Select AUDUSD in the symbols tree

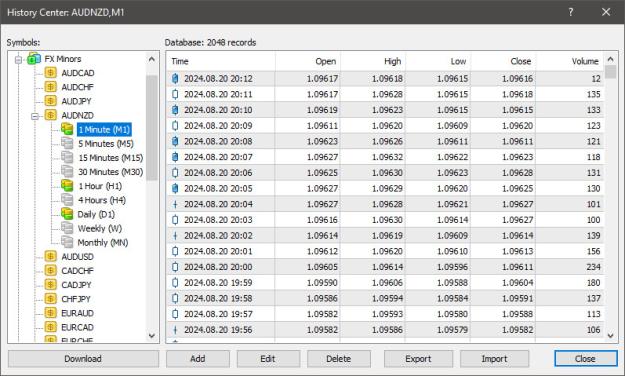pyautogui.click(x=77, y=256)
